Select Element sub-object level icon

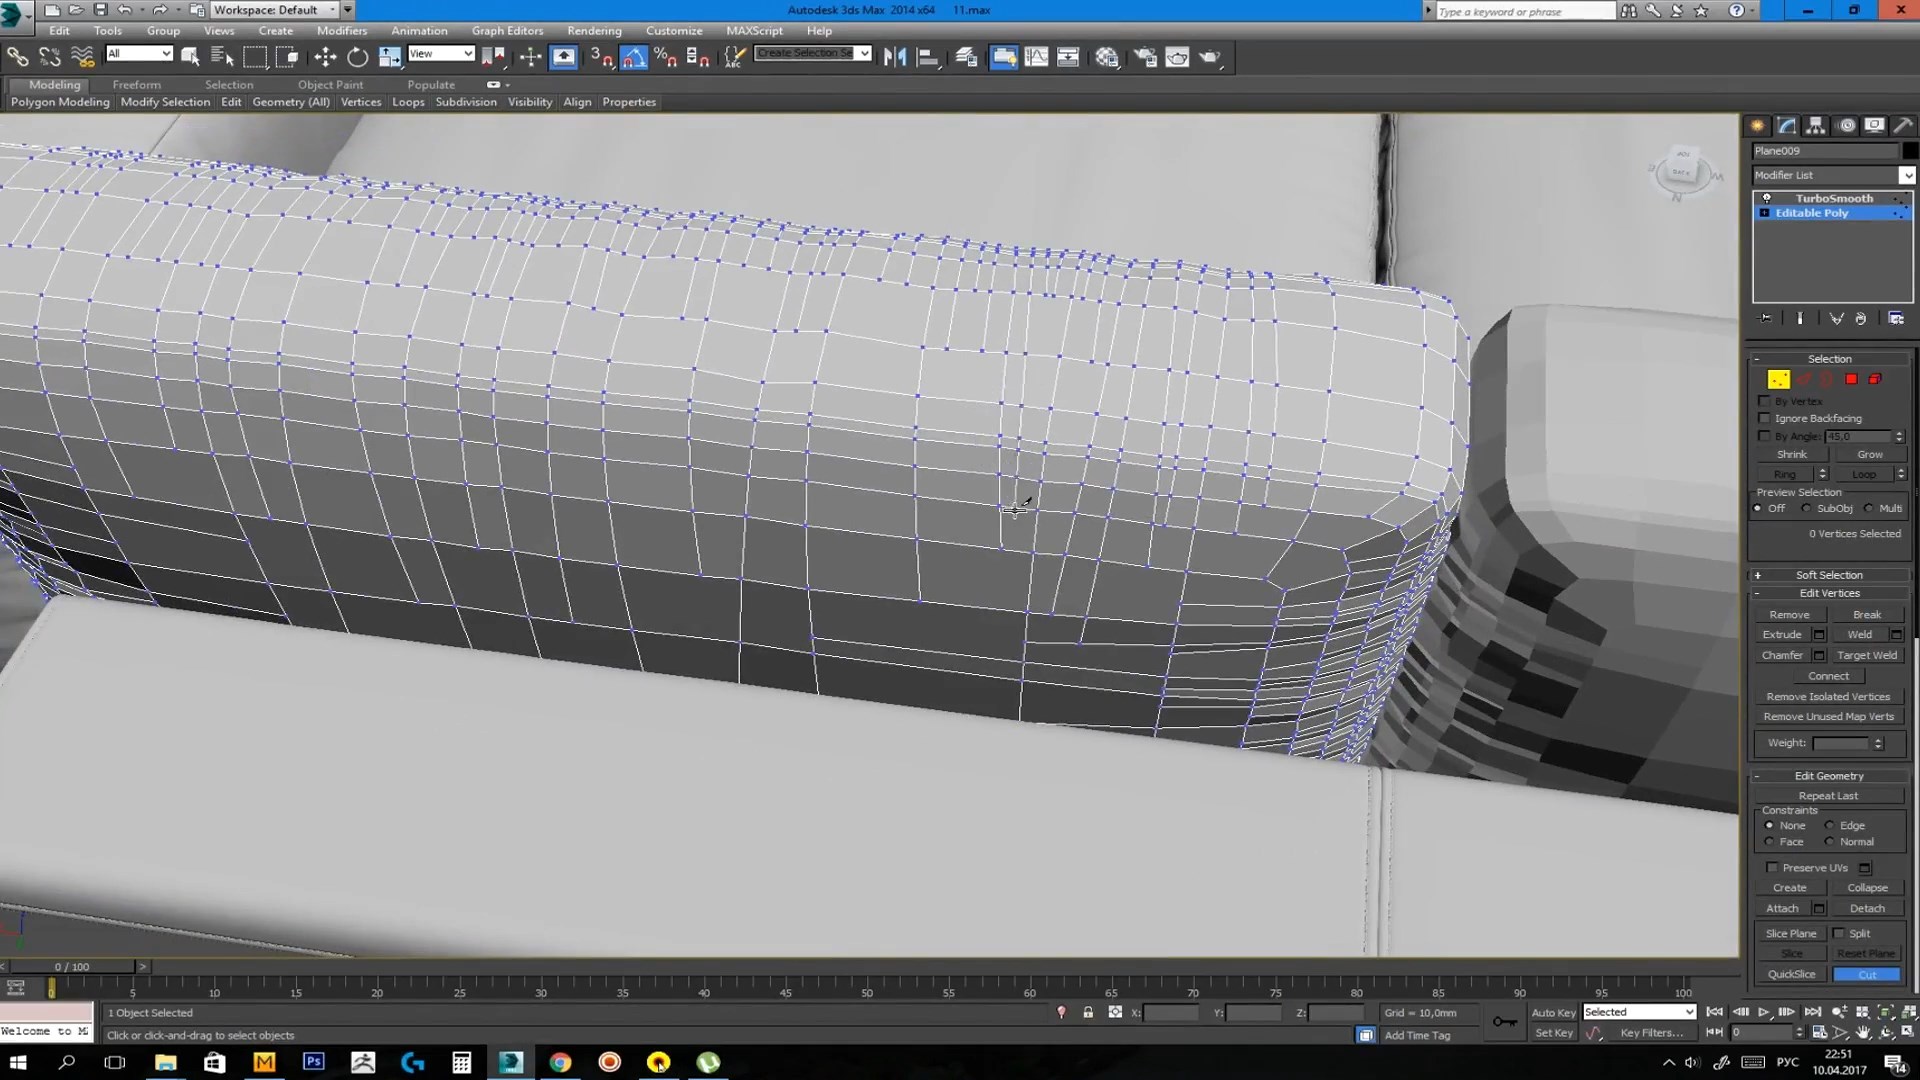pos(1875,379)
